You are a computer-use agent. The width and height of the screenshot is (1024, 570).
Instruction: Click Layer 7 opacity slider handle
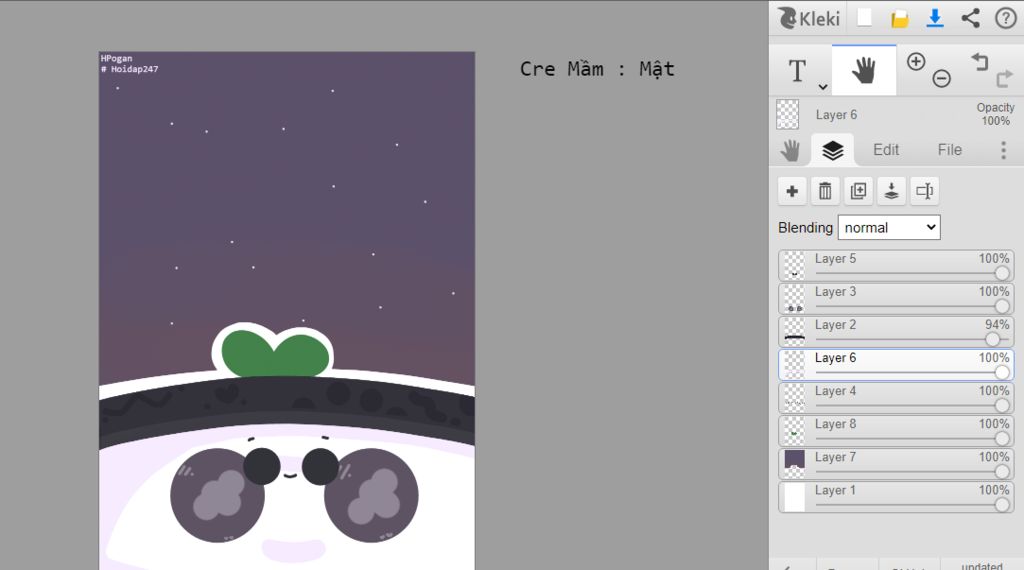pos(1002,471)
